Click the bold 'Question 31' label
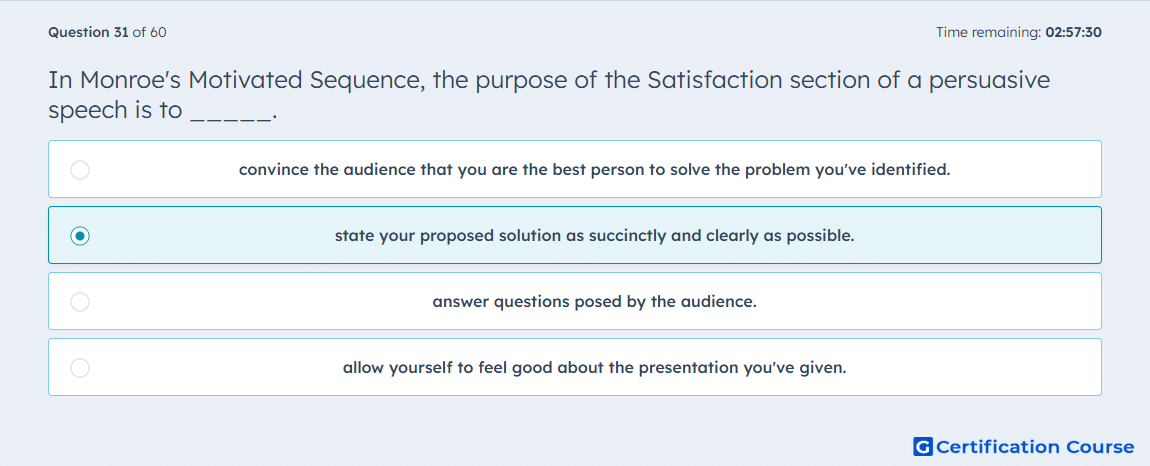This screenshot has width=1150, height=466. click(x=88, y=32)
